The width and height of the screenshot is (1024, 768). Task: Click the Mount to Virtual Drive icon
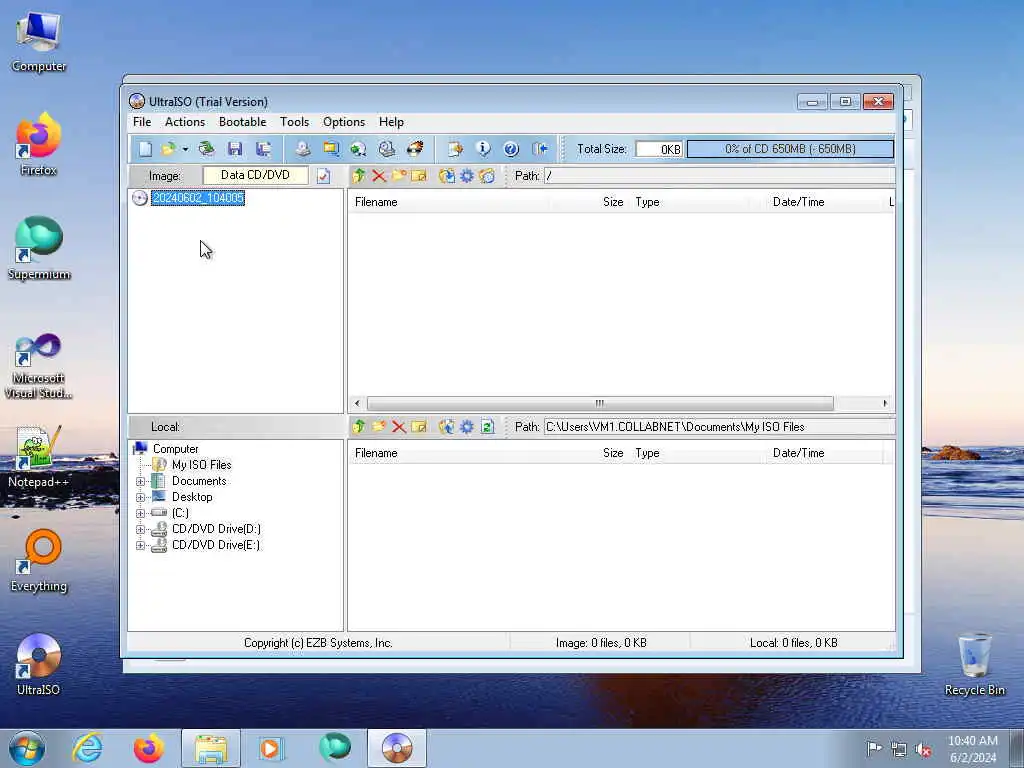tap(387, 149)
